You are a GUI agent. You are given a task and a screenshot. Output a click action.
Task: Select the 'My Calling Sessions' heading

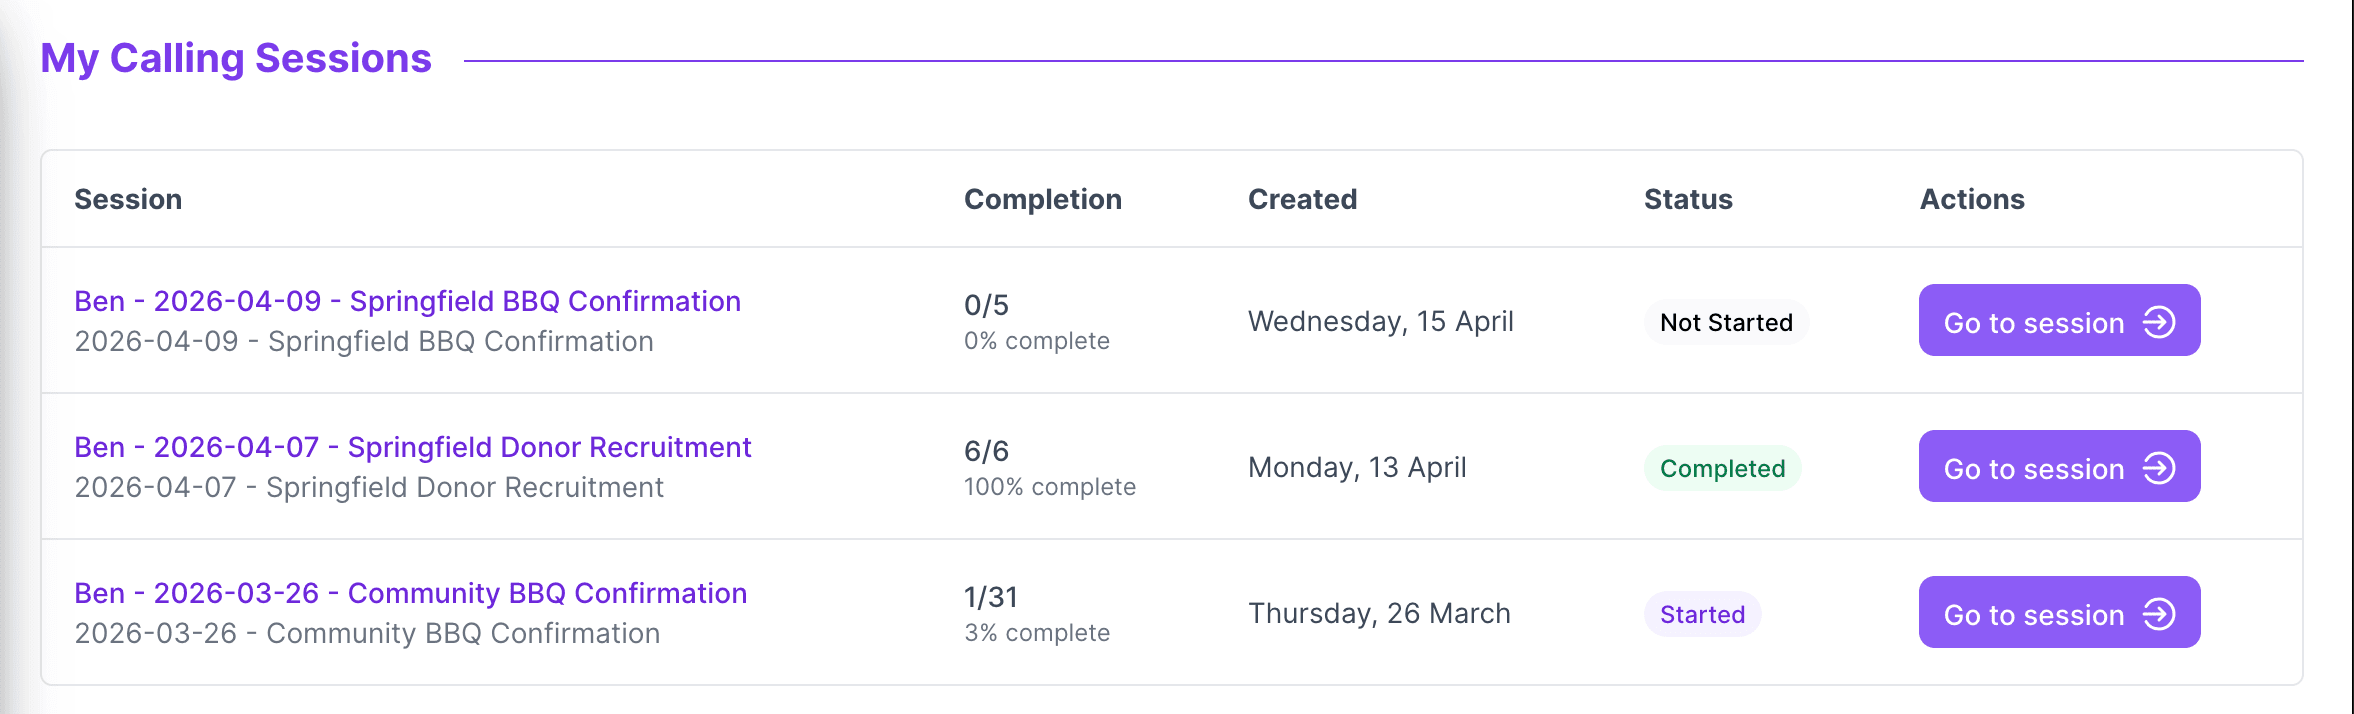(x=236, y=58)
